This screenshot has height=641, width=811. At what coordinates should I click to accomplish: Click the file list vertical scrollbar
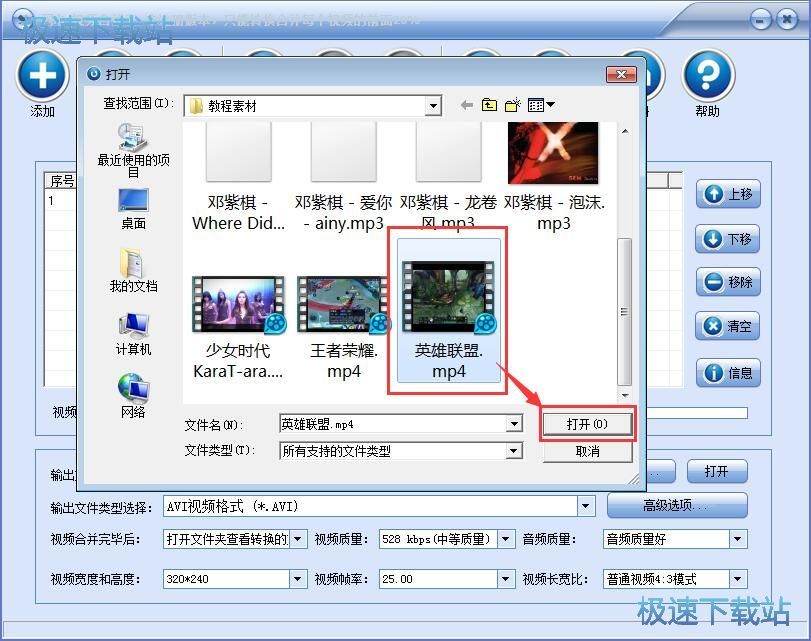[624, 300]
